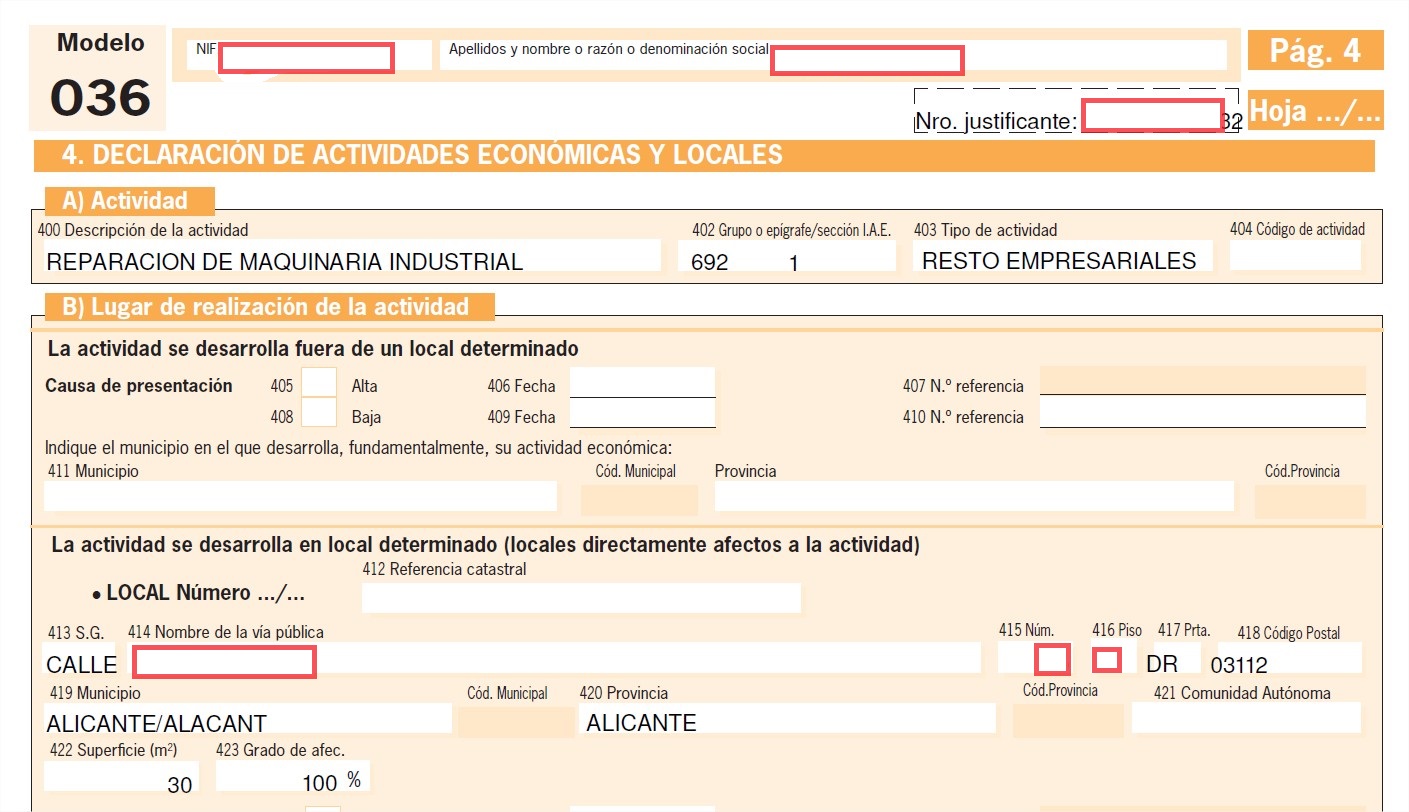Click the Causa de presentación label
Viewport: 1409px width, 812px height.
coord(139,386)
